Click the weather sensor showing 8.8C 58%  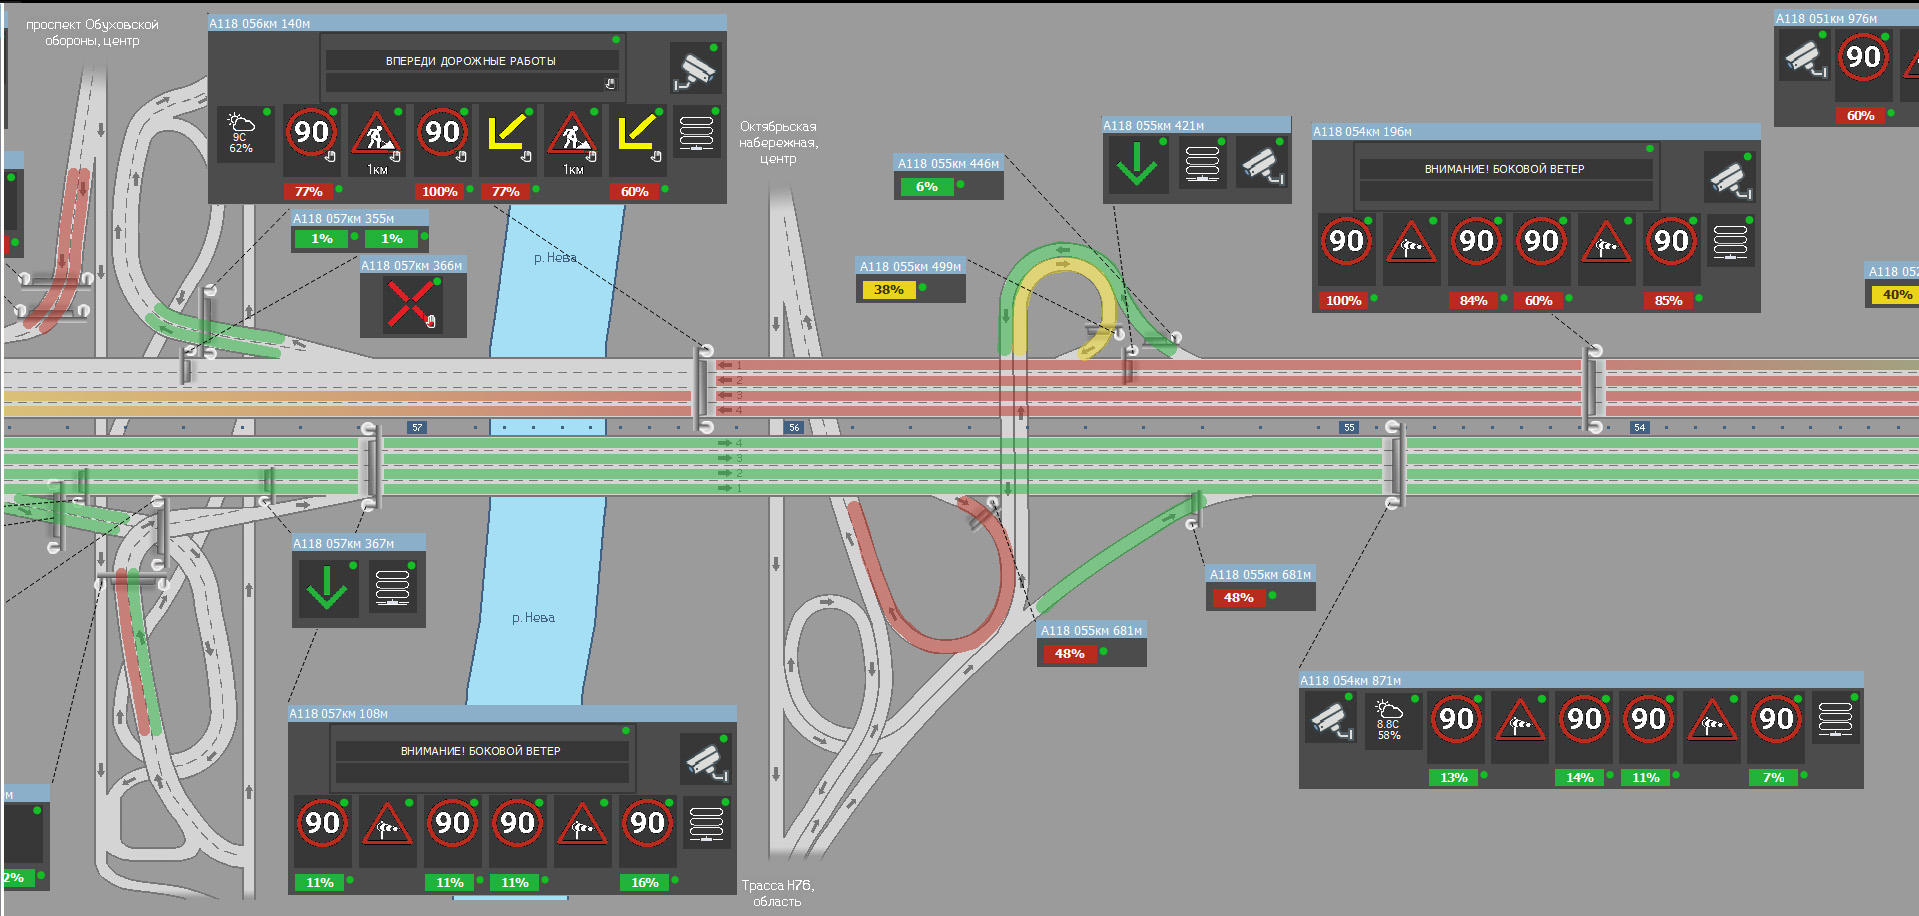click(x=1388, y=719)
